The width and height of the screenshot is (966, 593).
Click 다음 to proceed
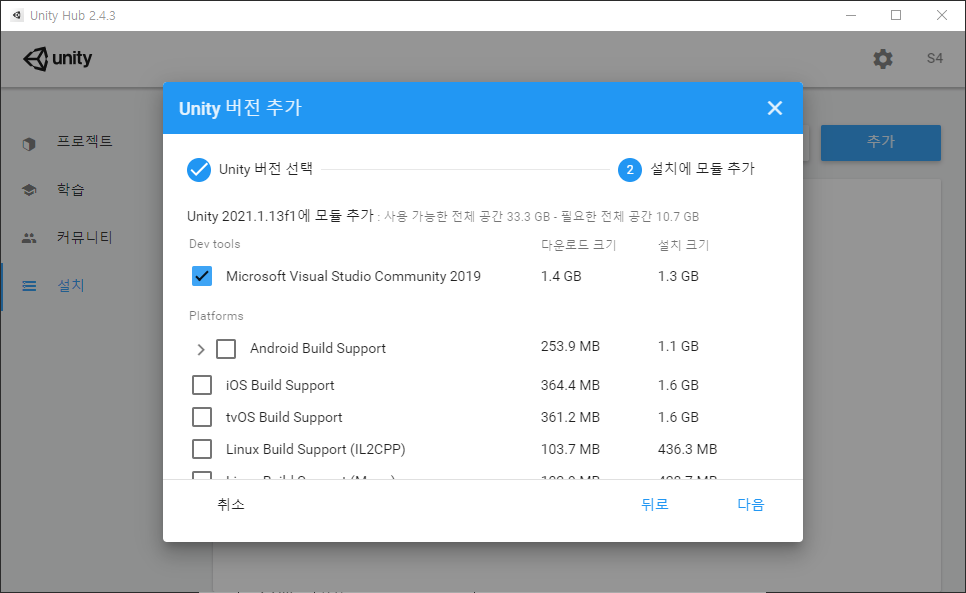click(x=751, y=504)
